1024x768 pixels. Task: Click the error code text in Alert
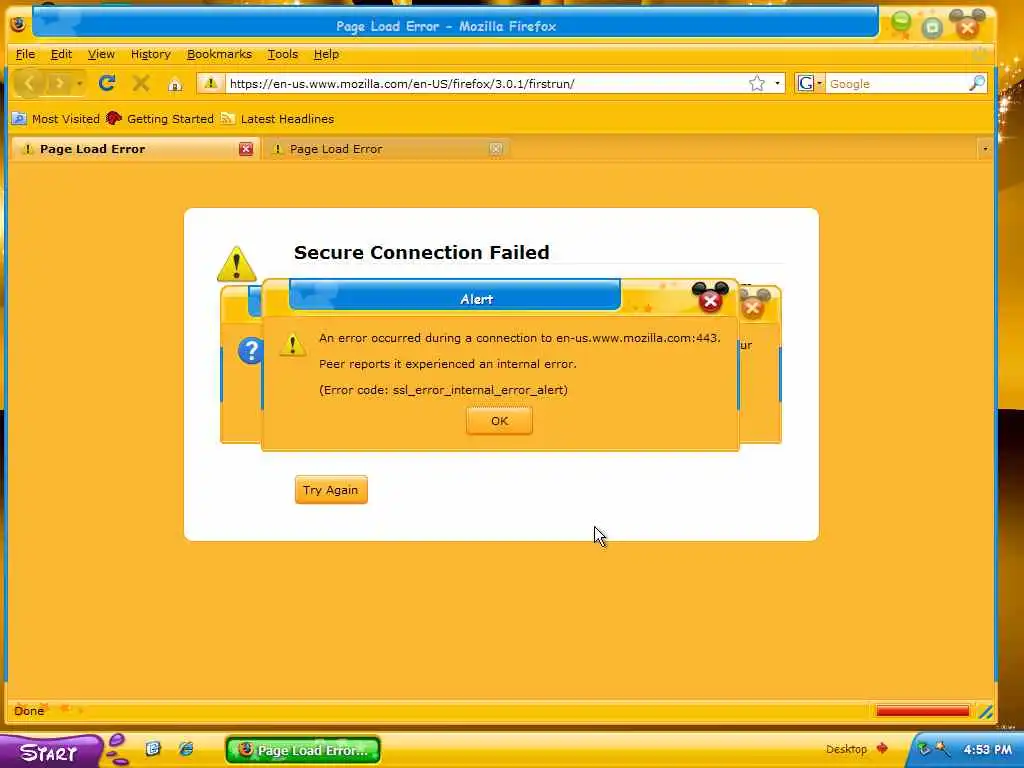[x=443, y=390]
